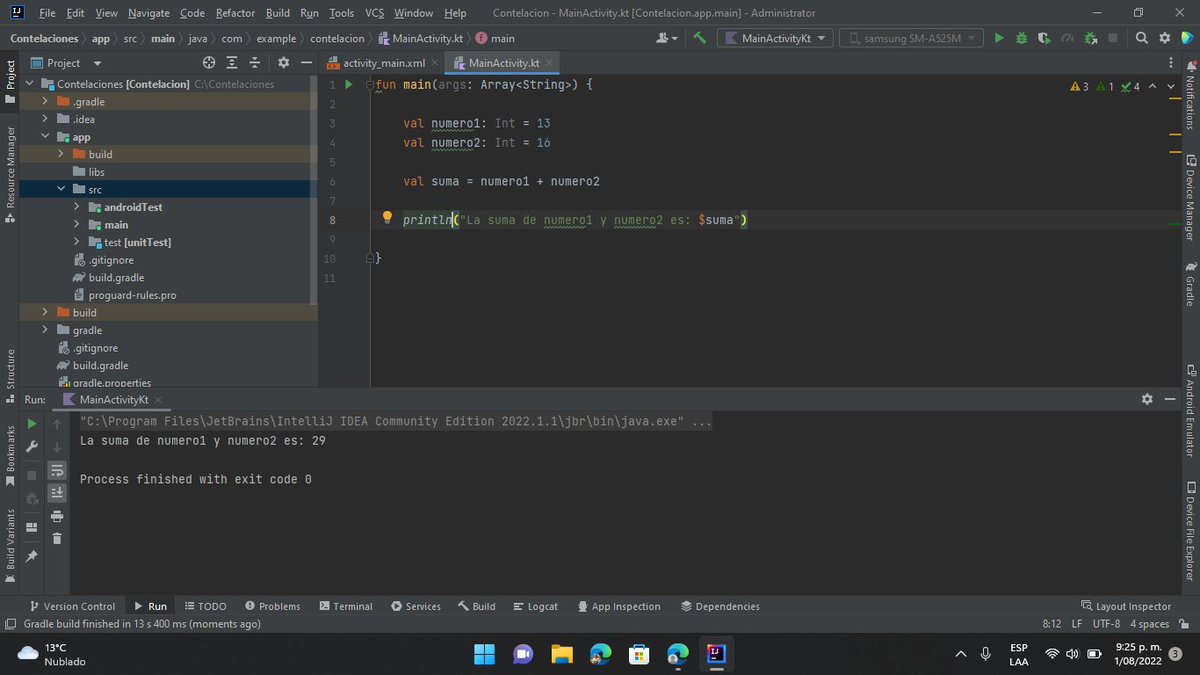Hide the Project panel with minus icon
This screenshot has height=675, width=1200.
306,63
